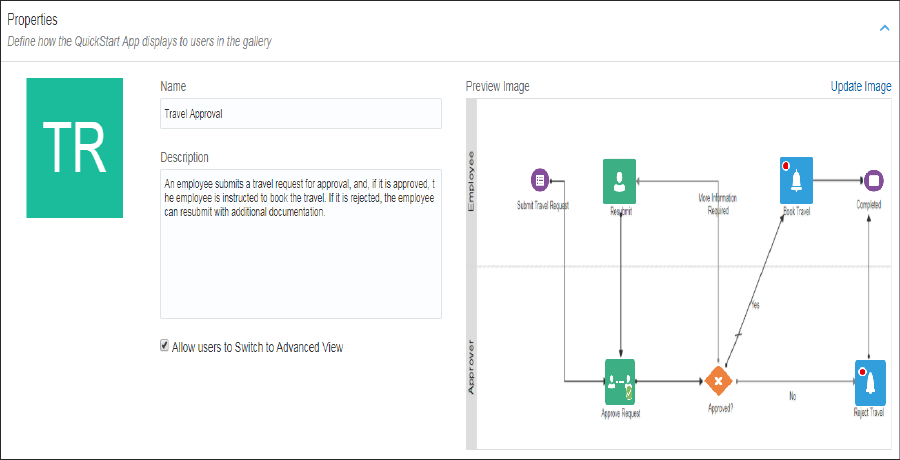
Task: Click the Yes flow label
Action: (755, 306)
